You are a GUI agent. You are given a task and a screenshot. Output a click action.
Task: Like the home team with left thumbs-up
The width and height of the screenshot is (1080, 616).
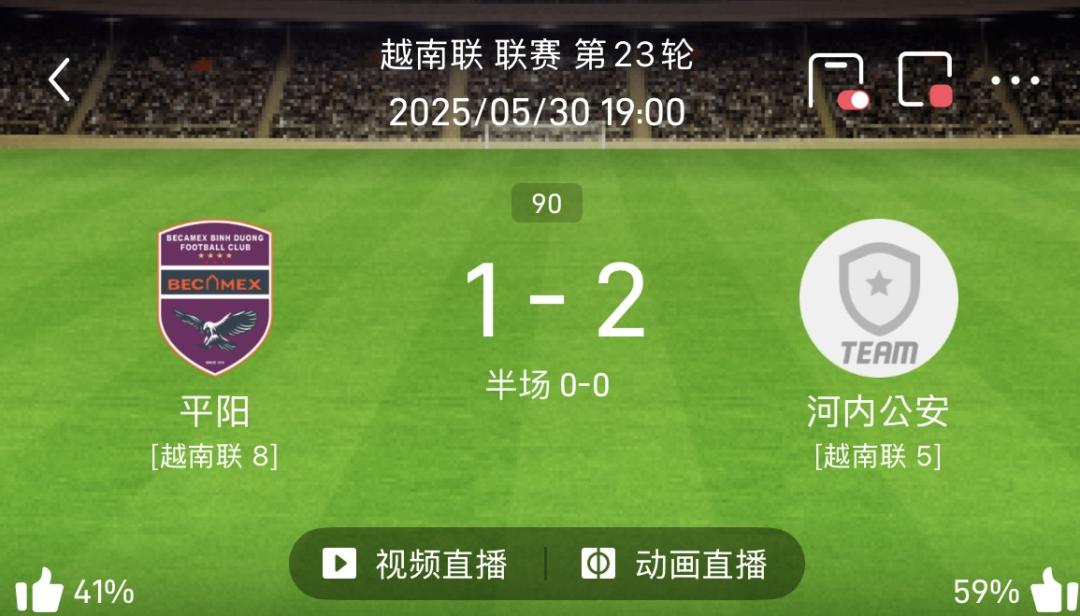pyautogui.click(x=39, y=591)
